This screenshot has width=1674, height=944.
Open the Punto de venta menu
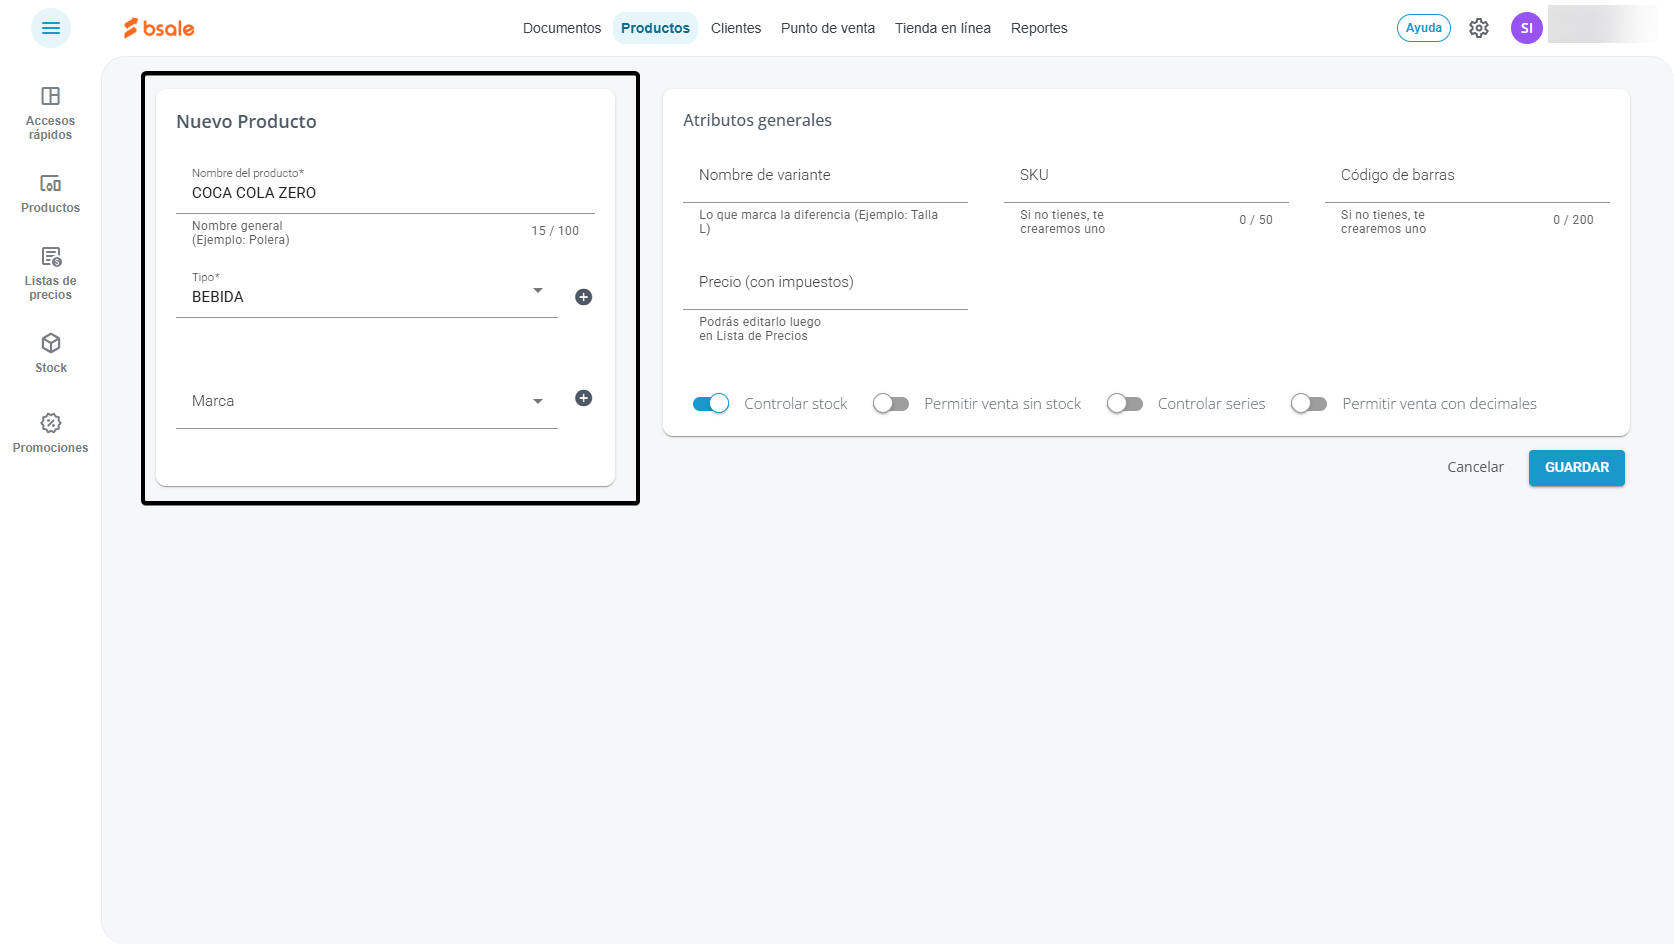pyautogui.click(x=828, y=28)
